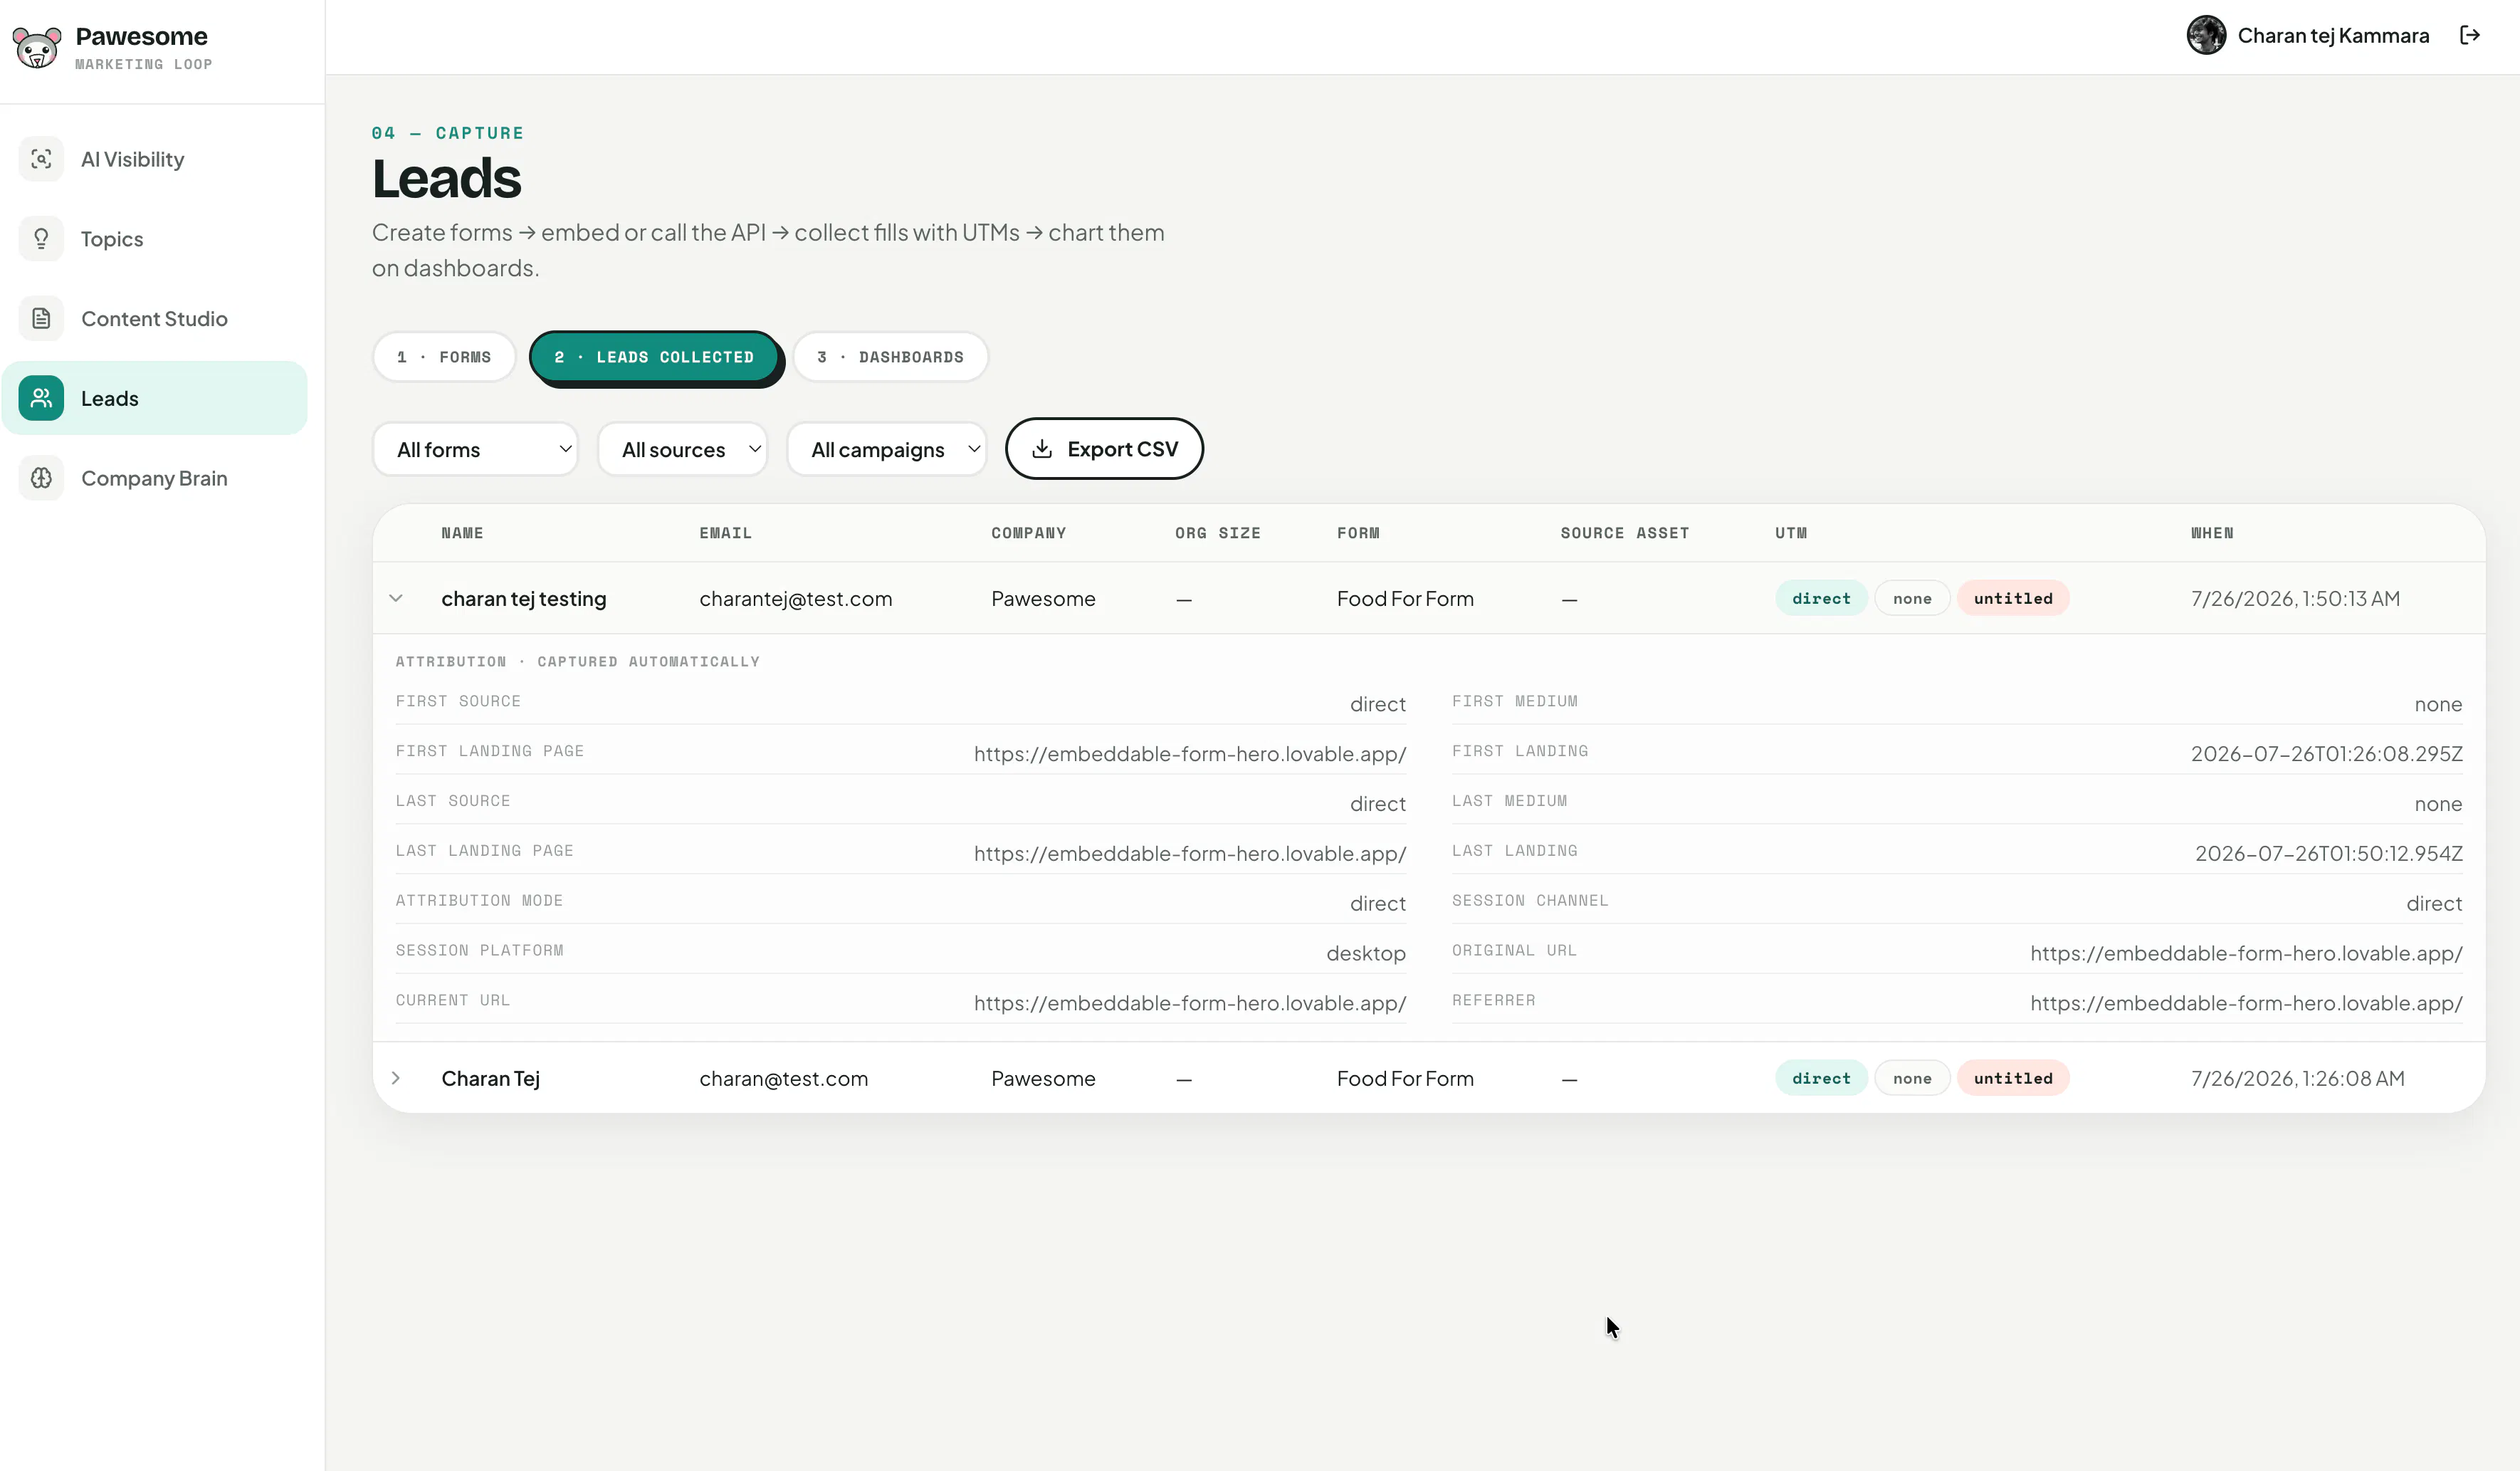Viewport: 2520px width, 1471px height.
Task: Open Topics in the sidebar
Action: [x=155, y=239]
